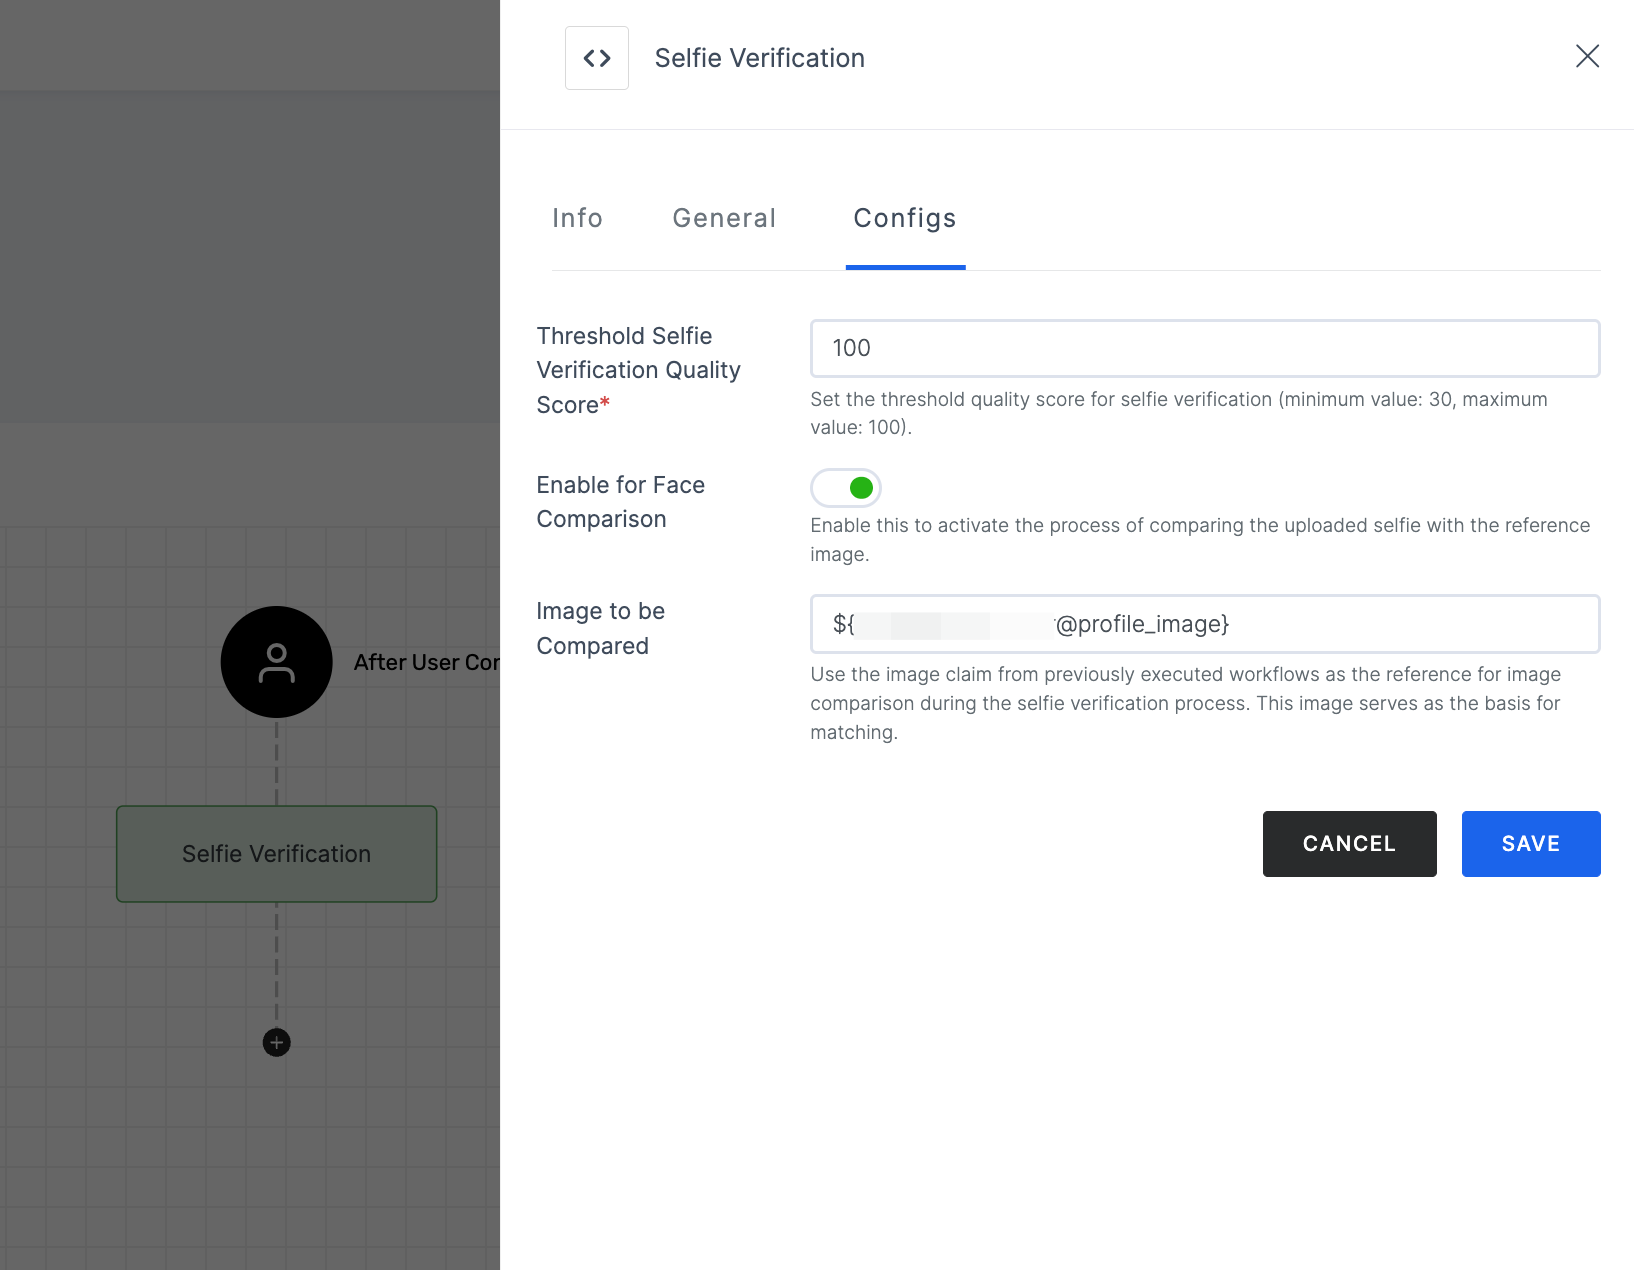Edit the Threshold Quality Score field
Image resolution: width=1634 pixels, height=1270 pixels.
pos(1205,348)
